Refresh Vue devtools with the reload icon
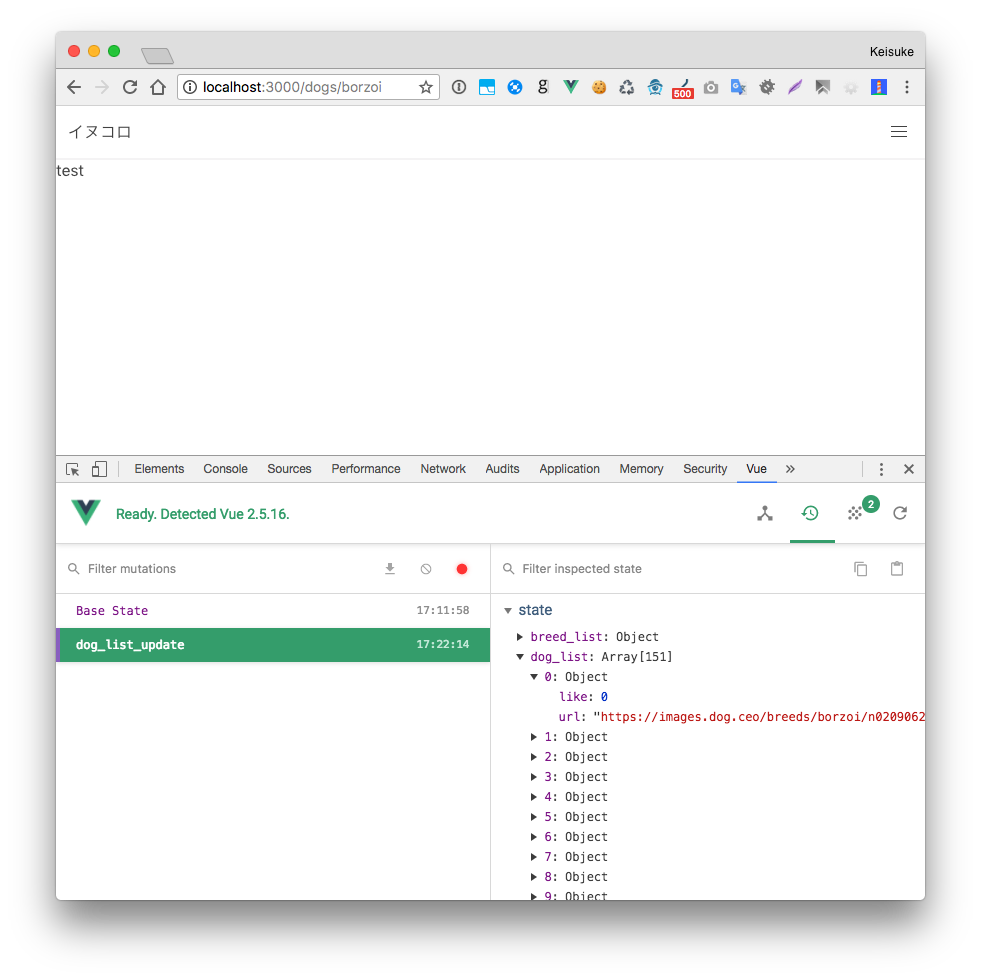 (900, 513)
